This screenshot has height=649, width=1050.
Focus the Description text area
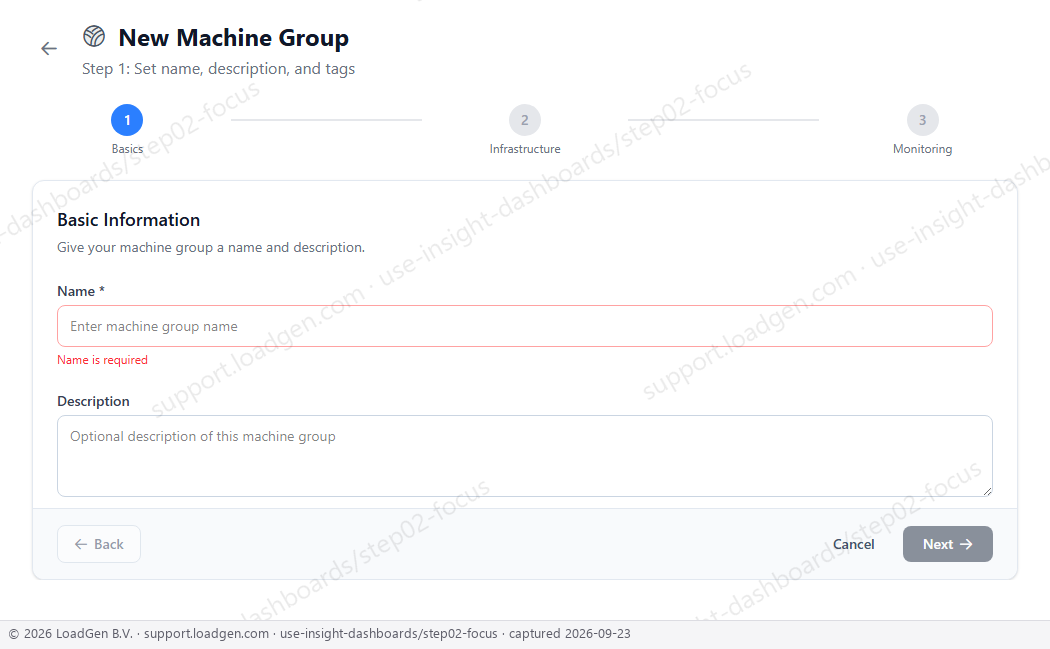525,456
